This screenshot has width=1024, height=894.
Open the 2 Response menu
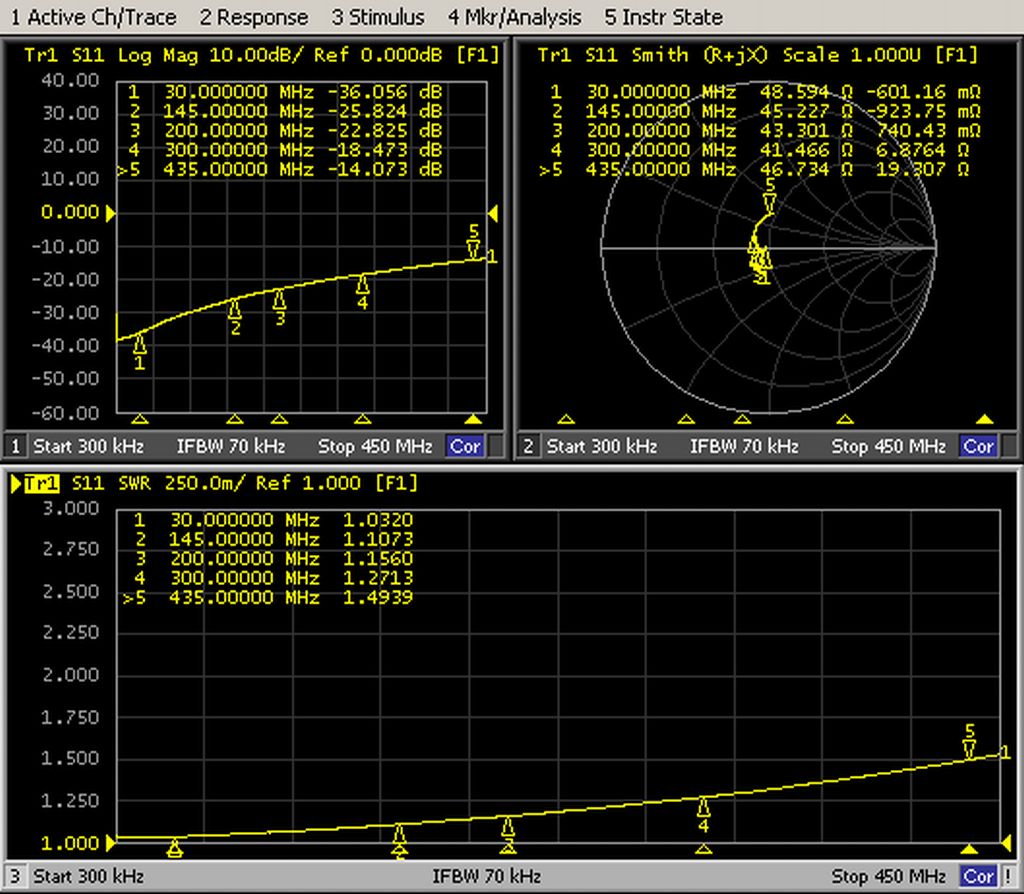point(253,17)
